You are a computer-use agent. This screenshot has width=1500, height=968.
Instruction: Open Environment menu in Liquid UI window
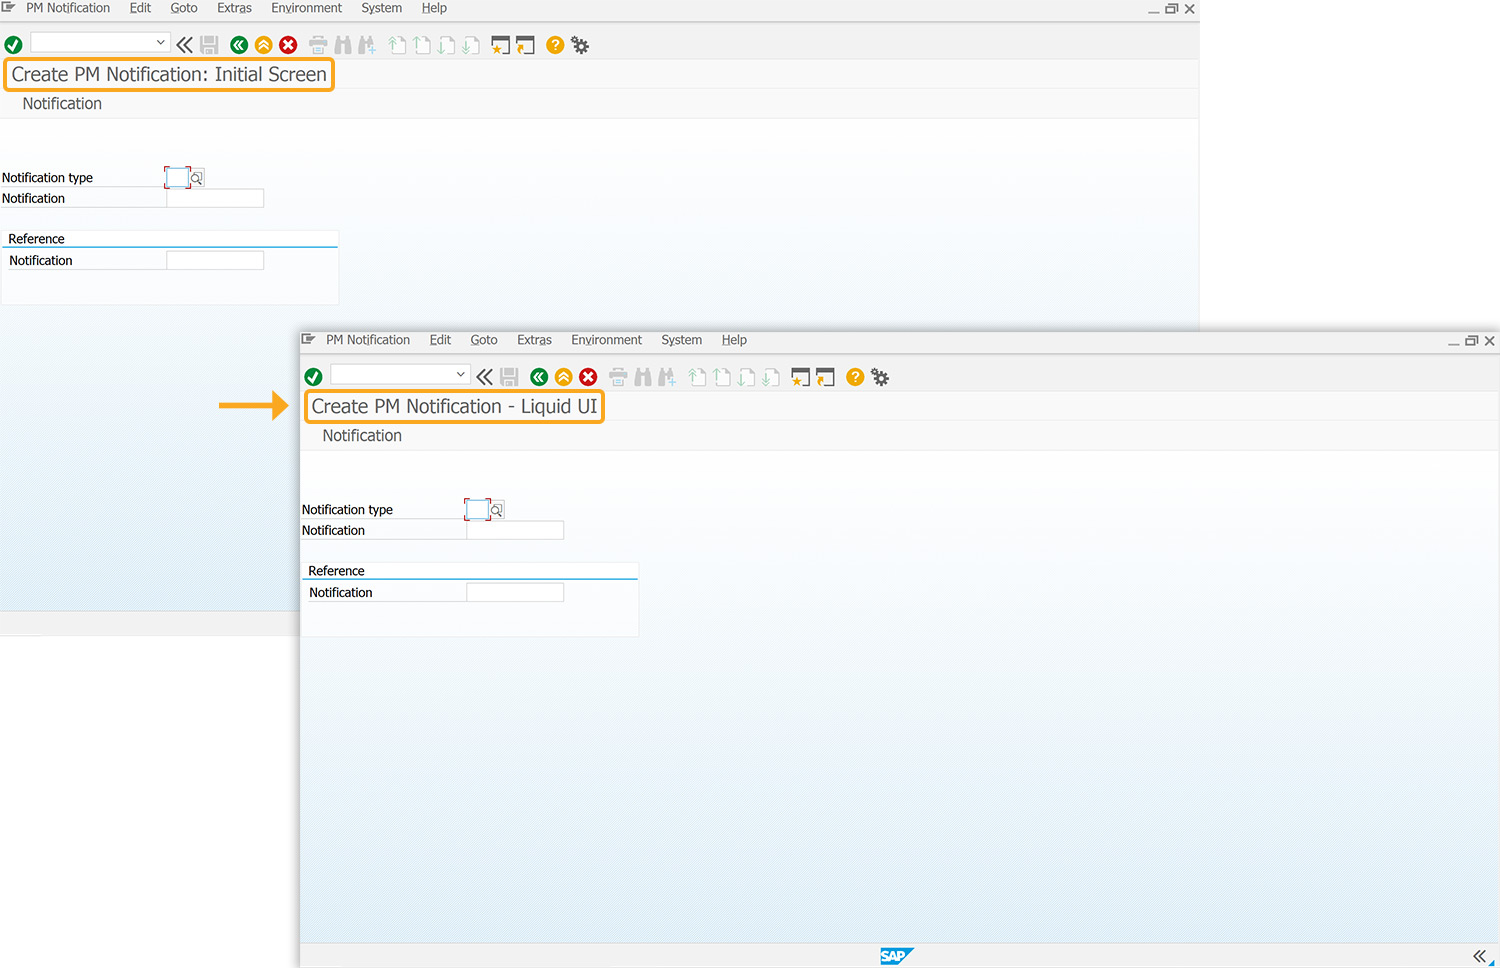click(606, 340)
